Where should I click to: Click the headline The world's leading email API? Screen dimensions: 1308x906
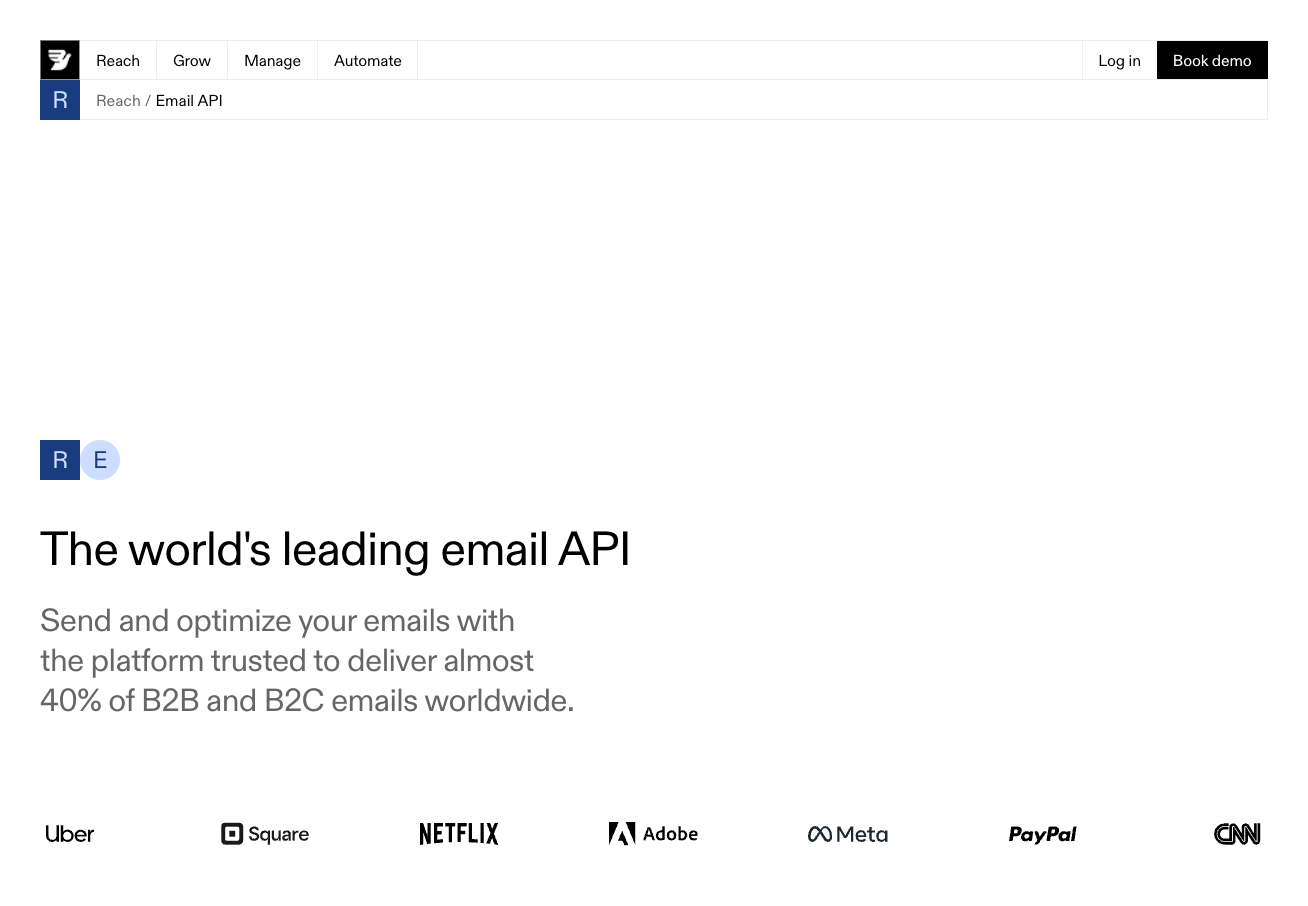coord(335,549)
